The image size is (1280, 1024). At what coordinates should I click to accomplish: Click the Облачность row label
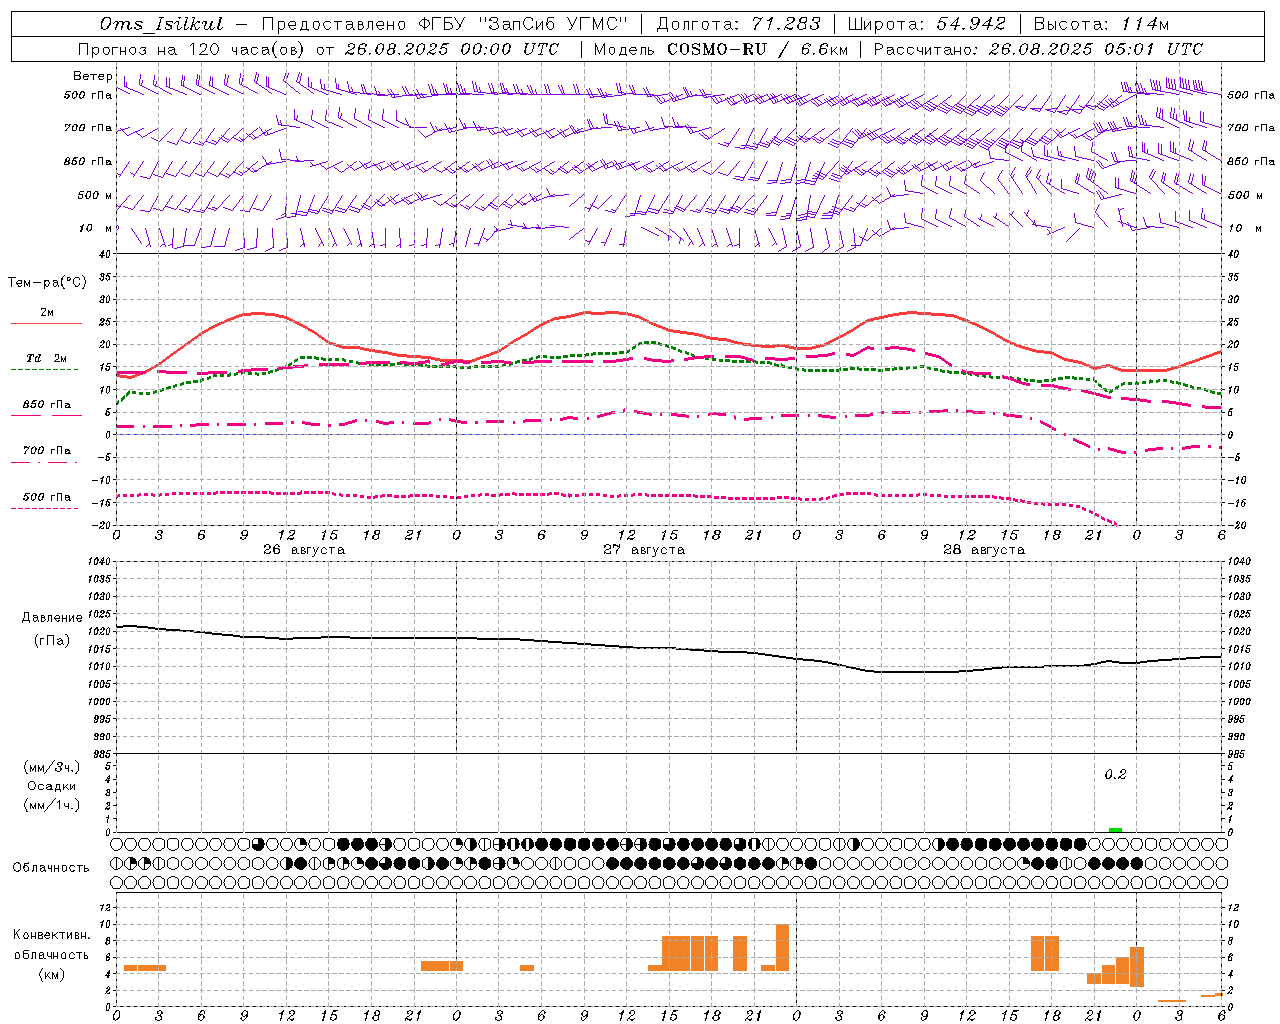51,868
